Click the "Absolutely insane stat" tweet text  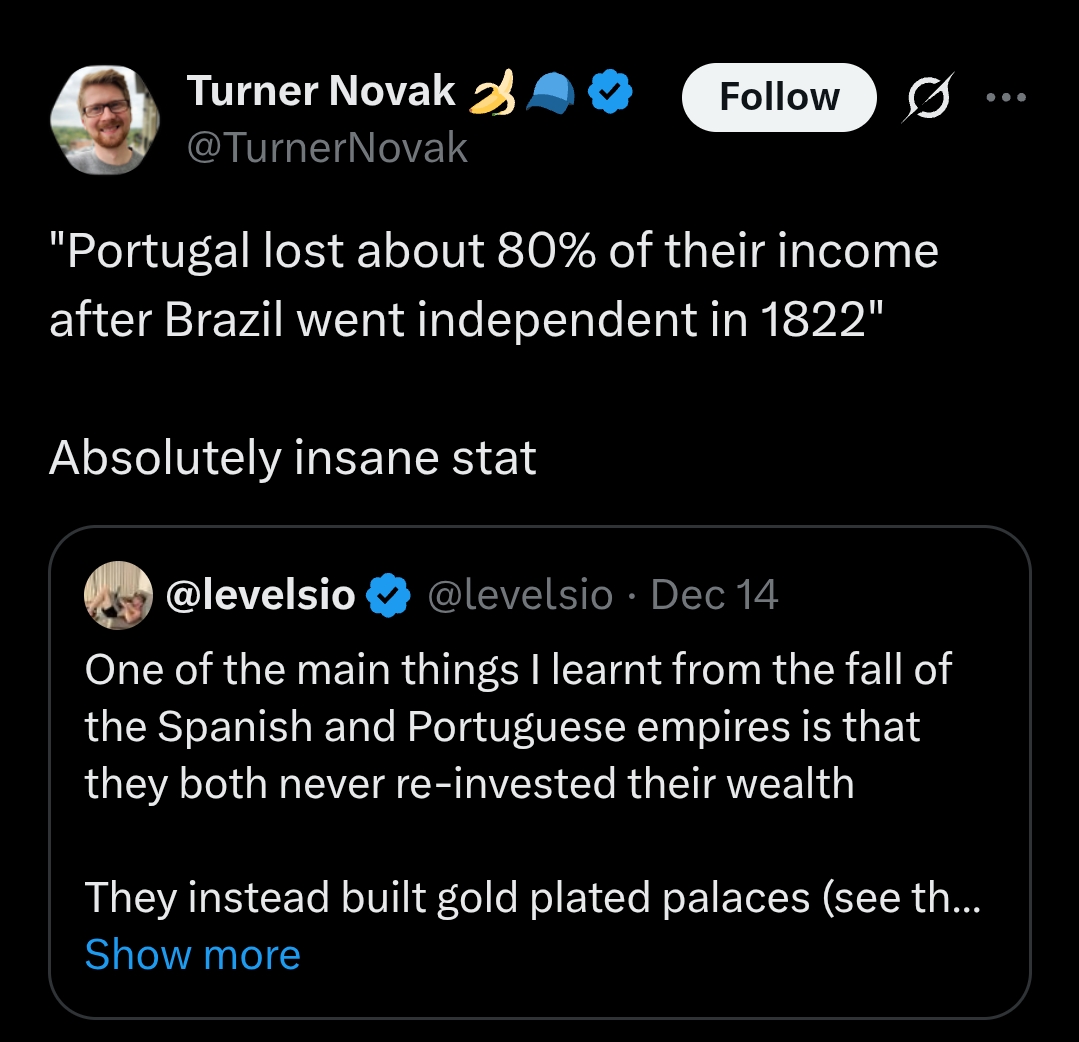[x=292, y=458]
